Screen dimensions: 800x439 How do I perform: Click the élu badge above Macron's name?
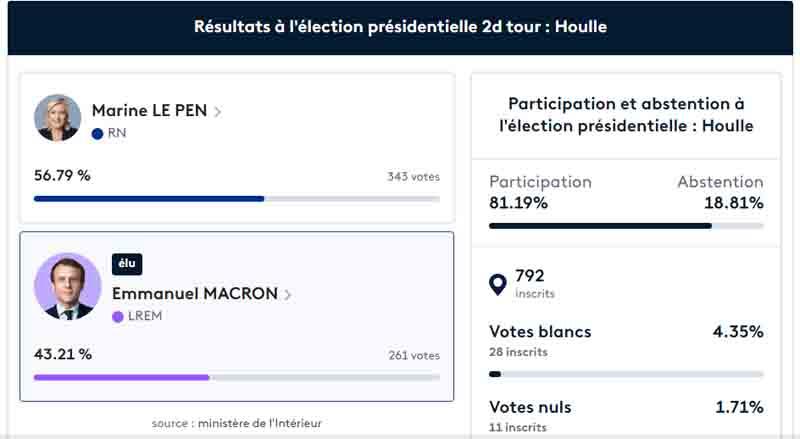point(127,264)
